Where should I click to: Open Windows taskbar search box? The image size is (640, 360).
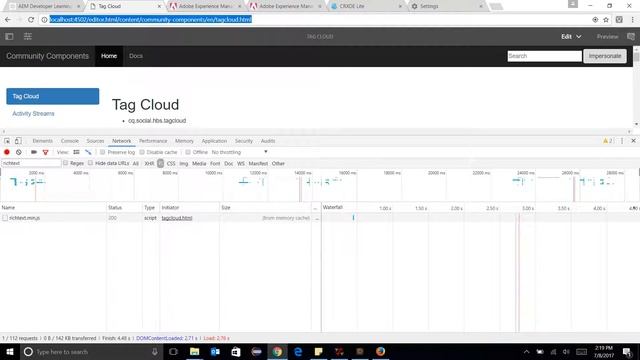[91, 351]
